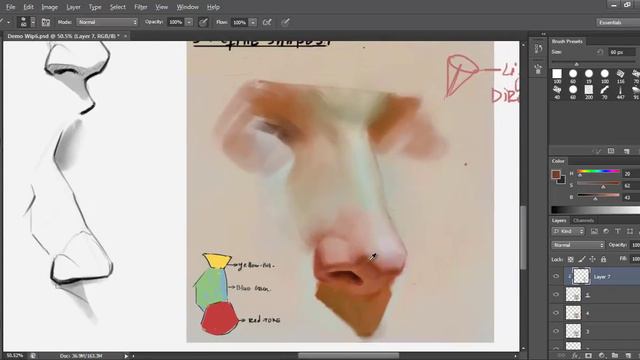Open the Image menu
Viewport: 640px width, 360px height.
point(50,7)
